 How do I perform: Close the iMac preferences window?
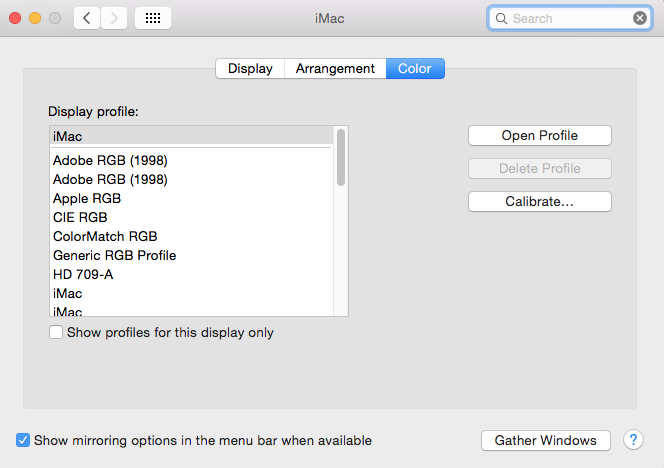click(x=15, y=18)
